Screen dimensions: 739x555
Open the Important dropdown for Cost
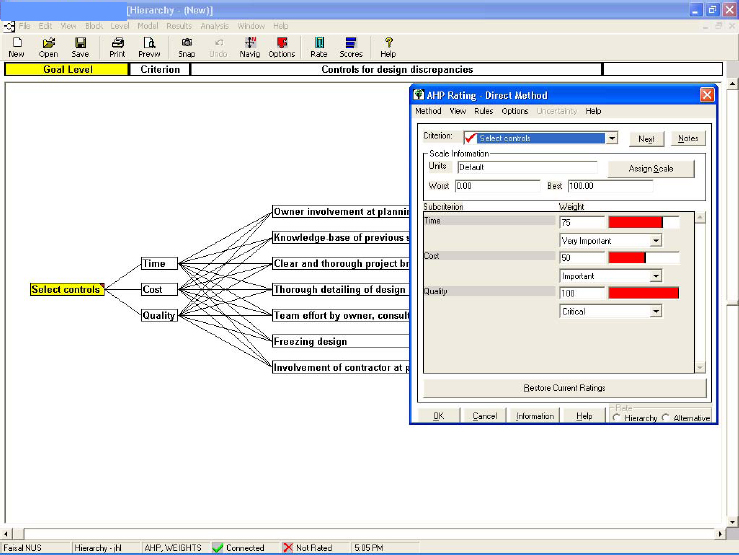(656, 276)
